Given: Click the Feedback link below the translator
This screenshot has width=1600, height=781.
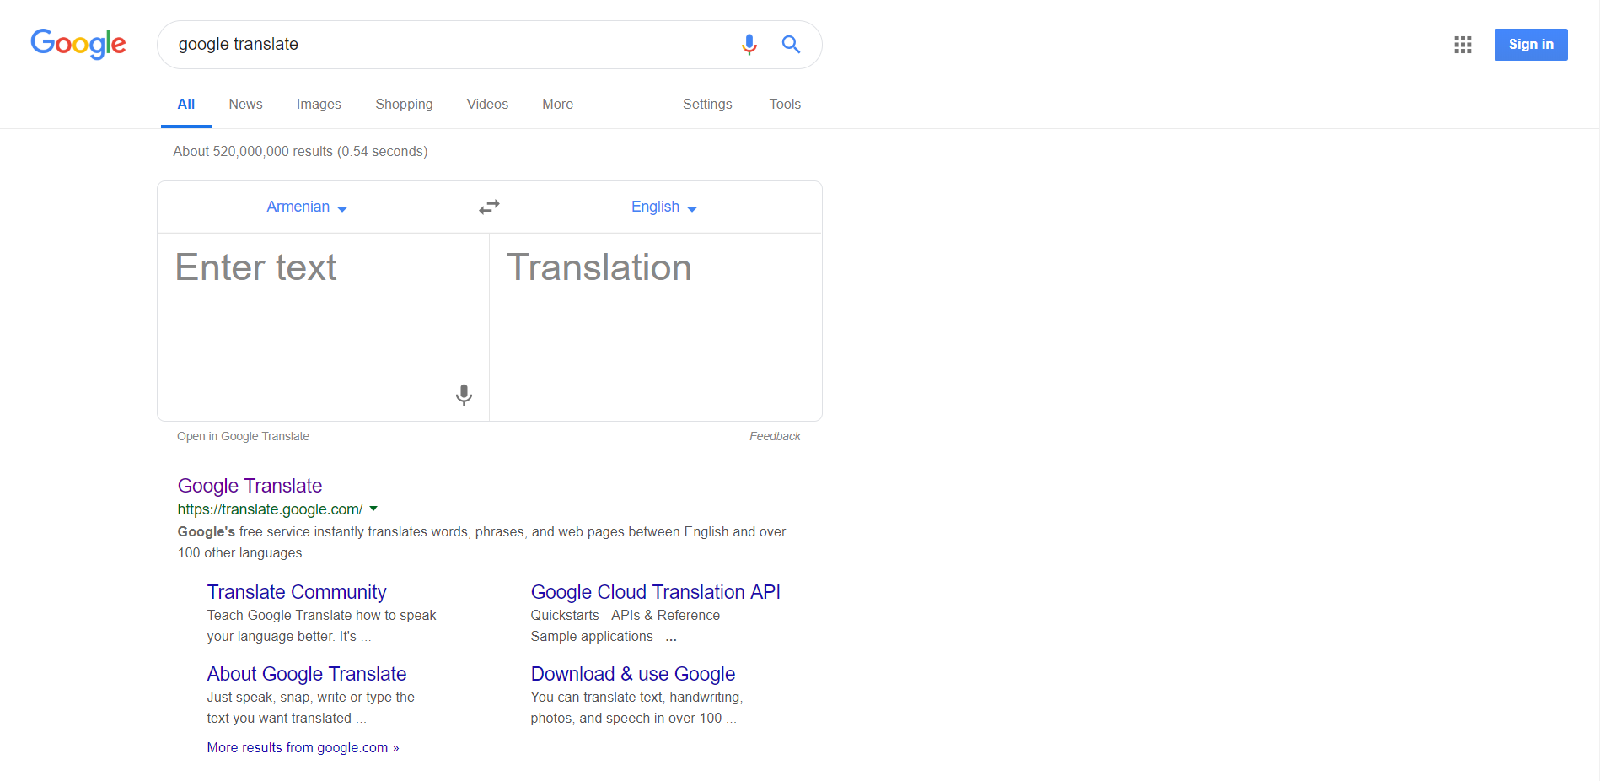Looking at the screenshot, I should [x=775, y=436].
